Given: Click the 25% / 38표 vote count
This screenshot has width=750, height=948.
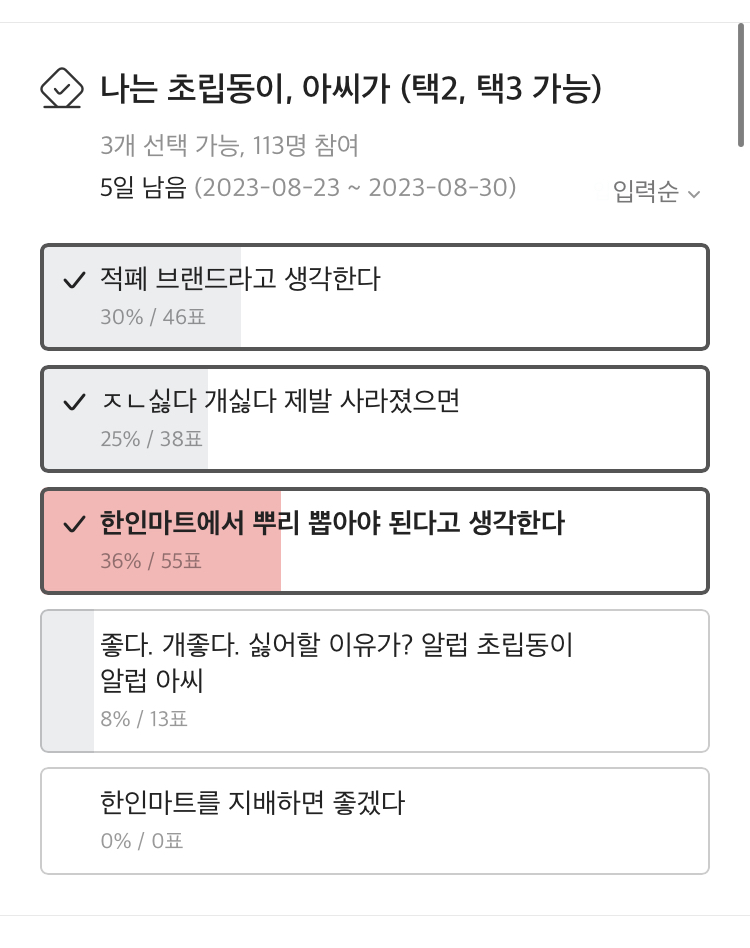Looking at the screenshot, I should 151,439.
